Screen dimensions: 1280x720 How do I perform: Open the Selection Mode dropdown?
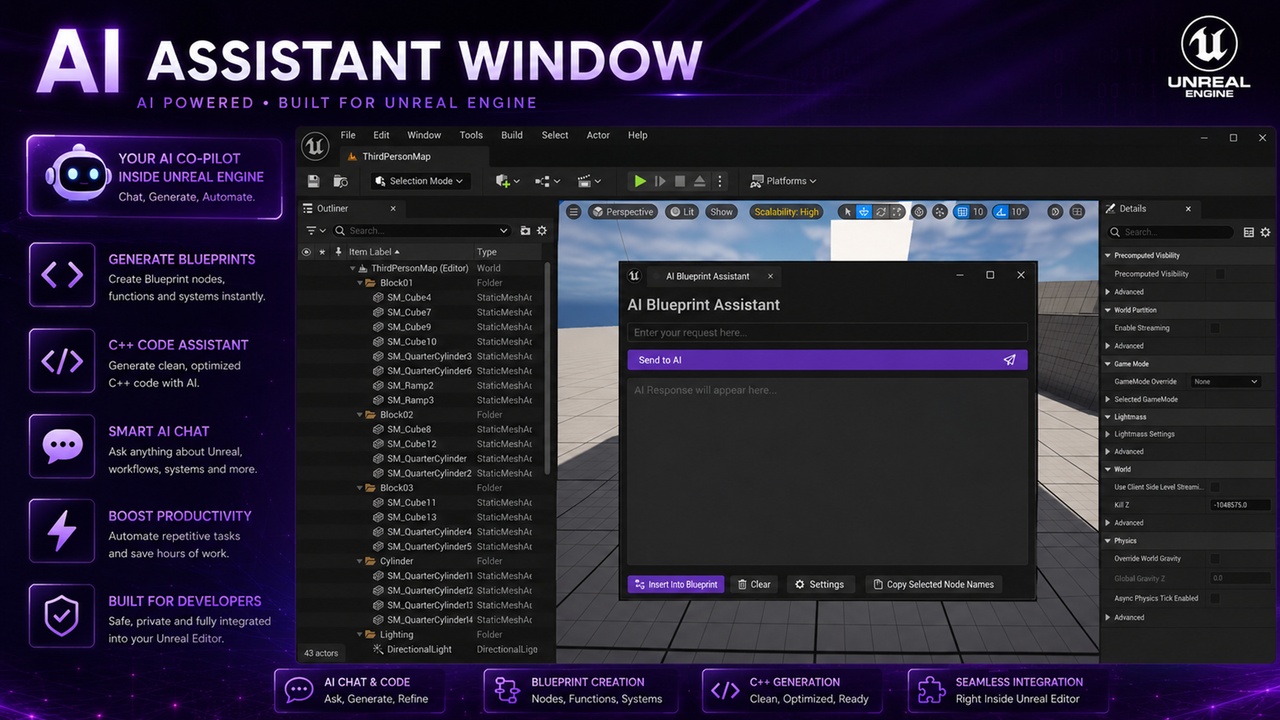point(419,181)
